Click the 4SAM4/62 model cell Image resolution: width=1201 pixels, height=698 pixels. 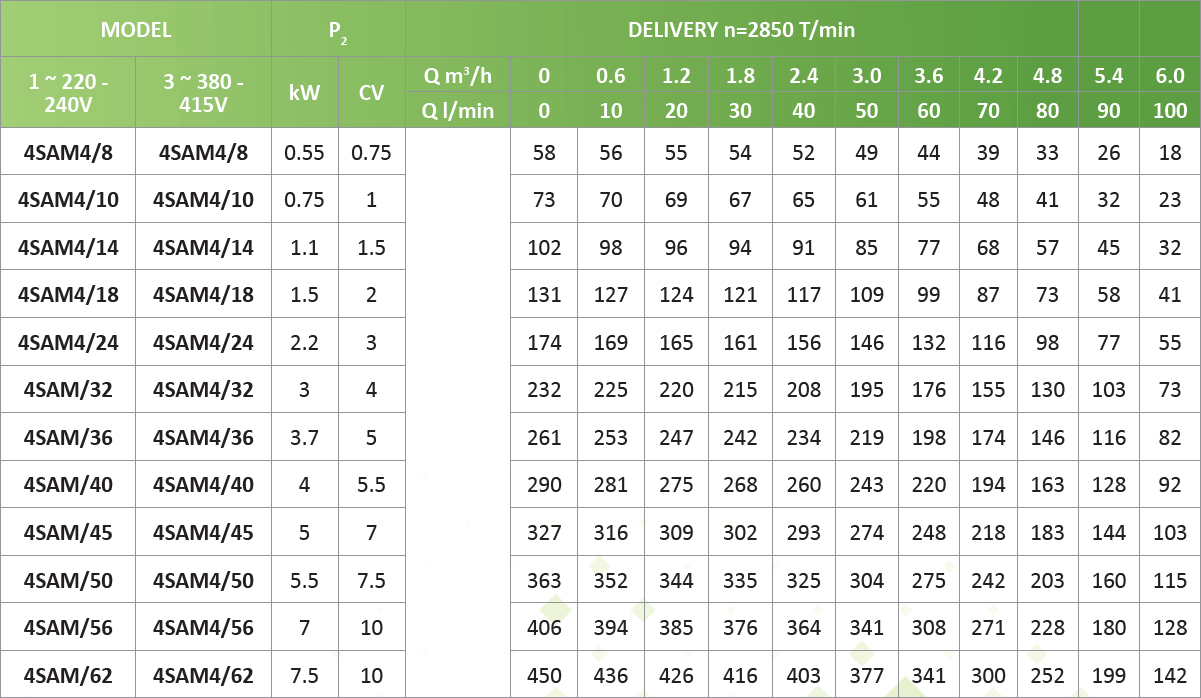tap(203, 675)
